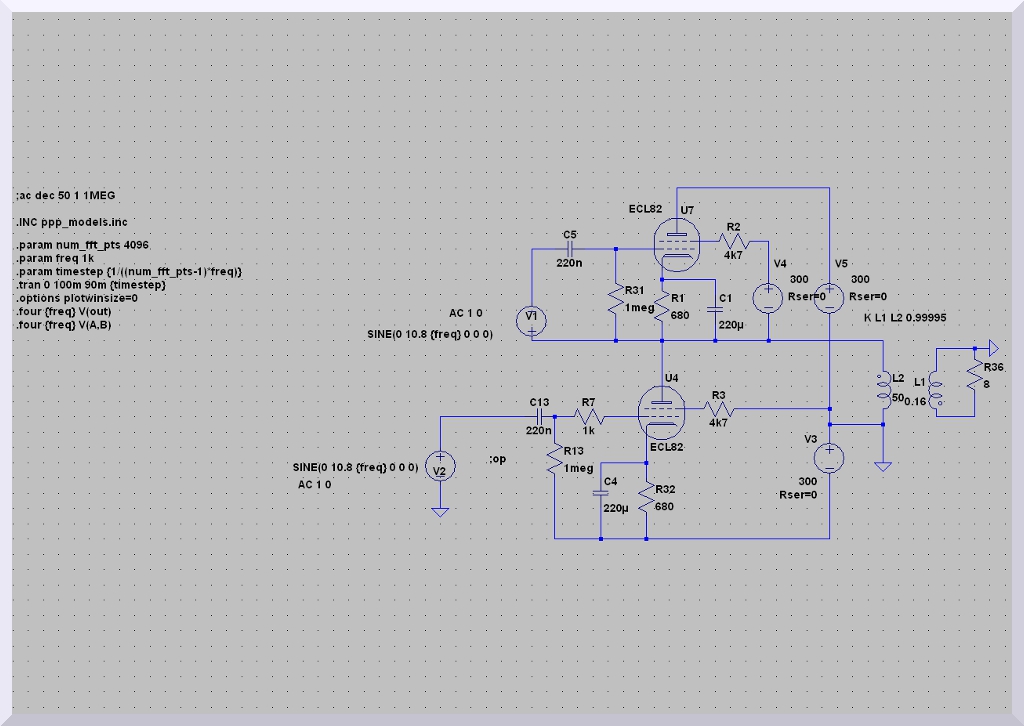Select resistor R7 1k symbol
The height and width of the screenshot is (726, 1024).
(588, 415)
